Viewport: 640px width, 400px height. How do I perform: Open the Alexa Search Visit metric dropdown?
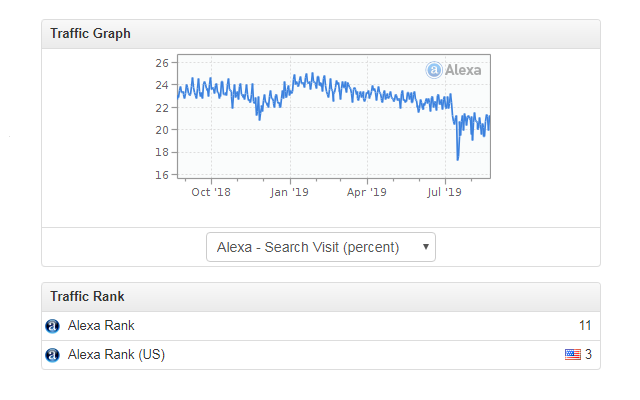[321, 247]
